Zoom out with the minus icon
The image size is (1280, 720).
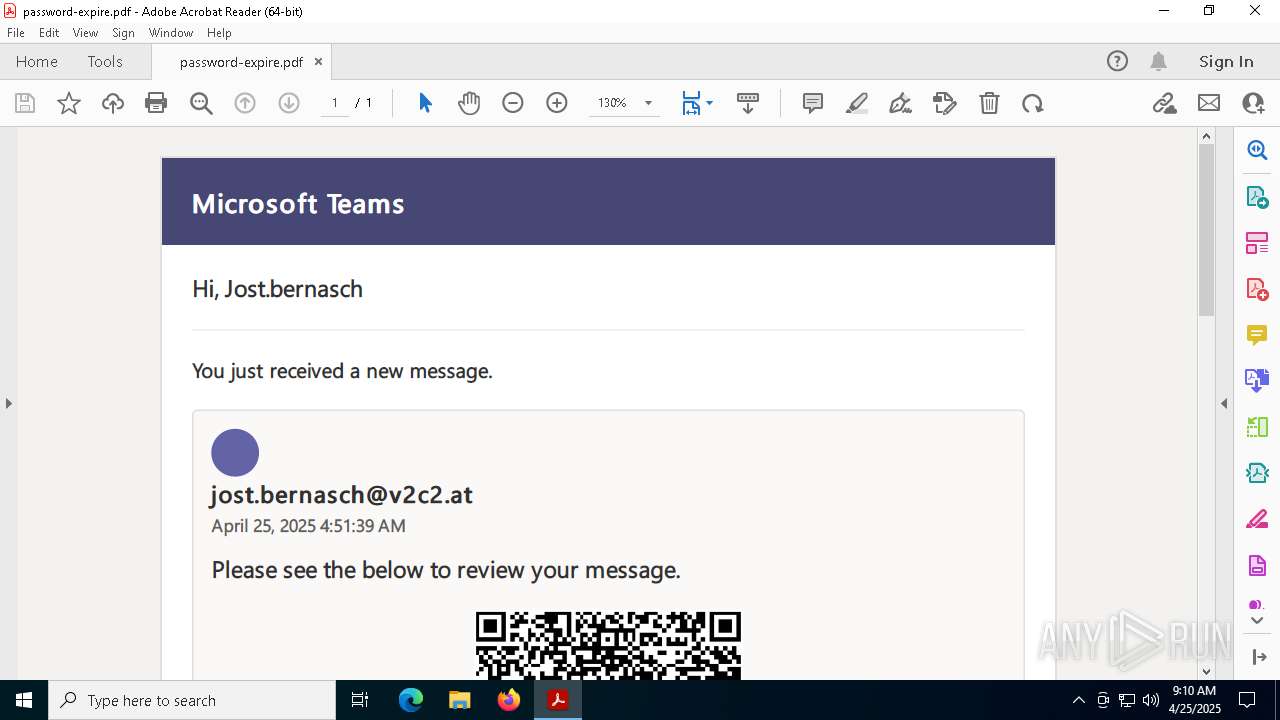pyautogui.click(x=513, y=103)
